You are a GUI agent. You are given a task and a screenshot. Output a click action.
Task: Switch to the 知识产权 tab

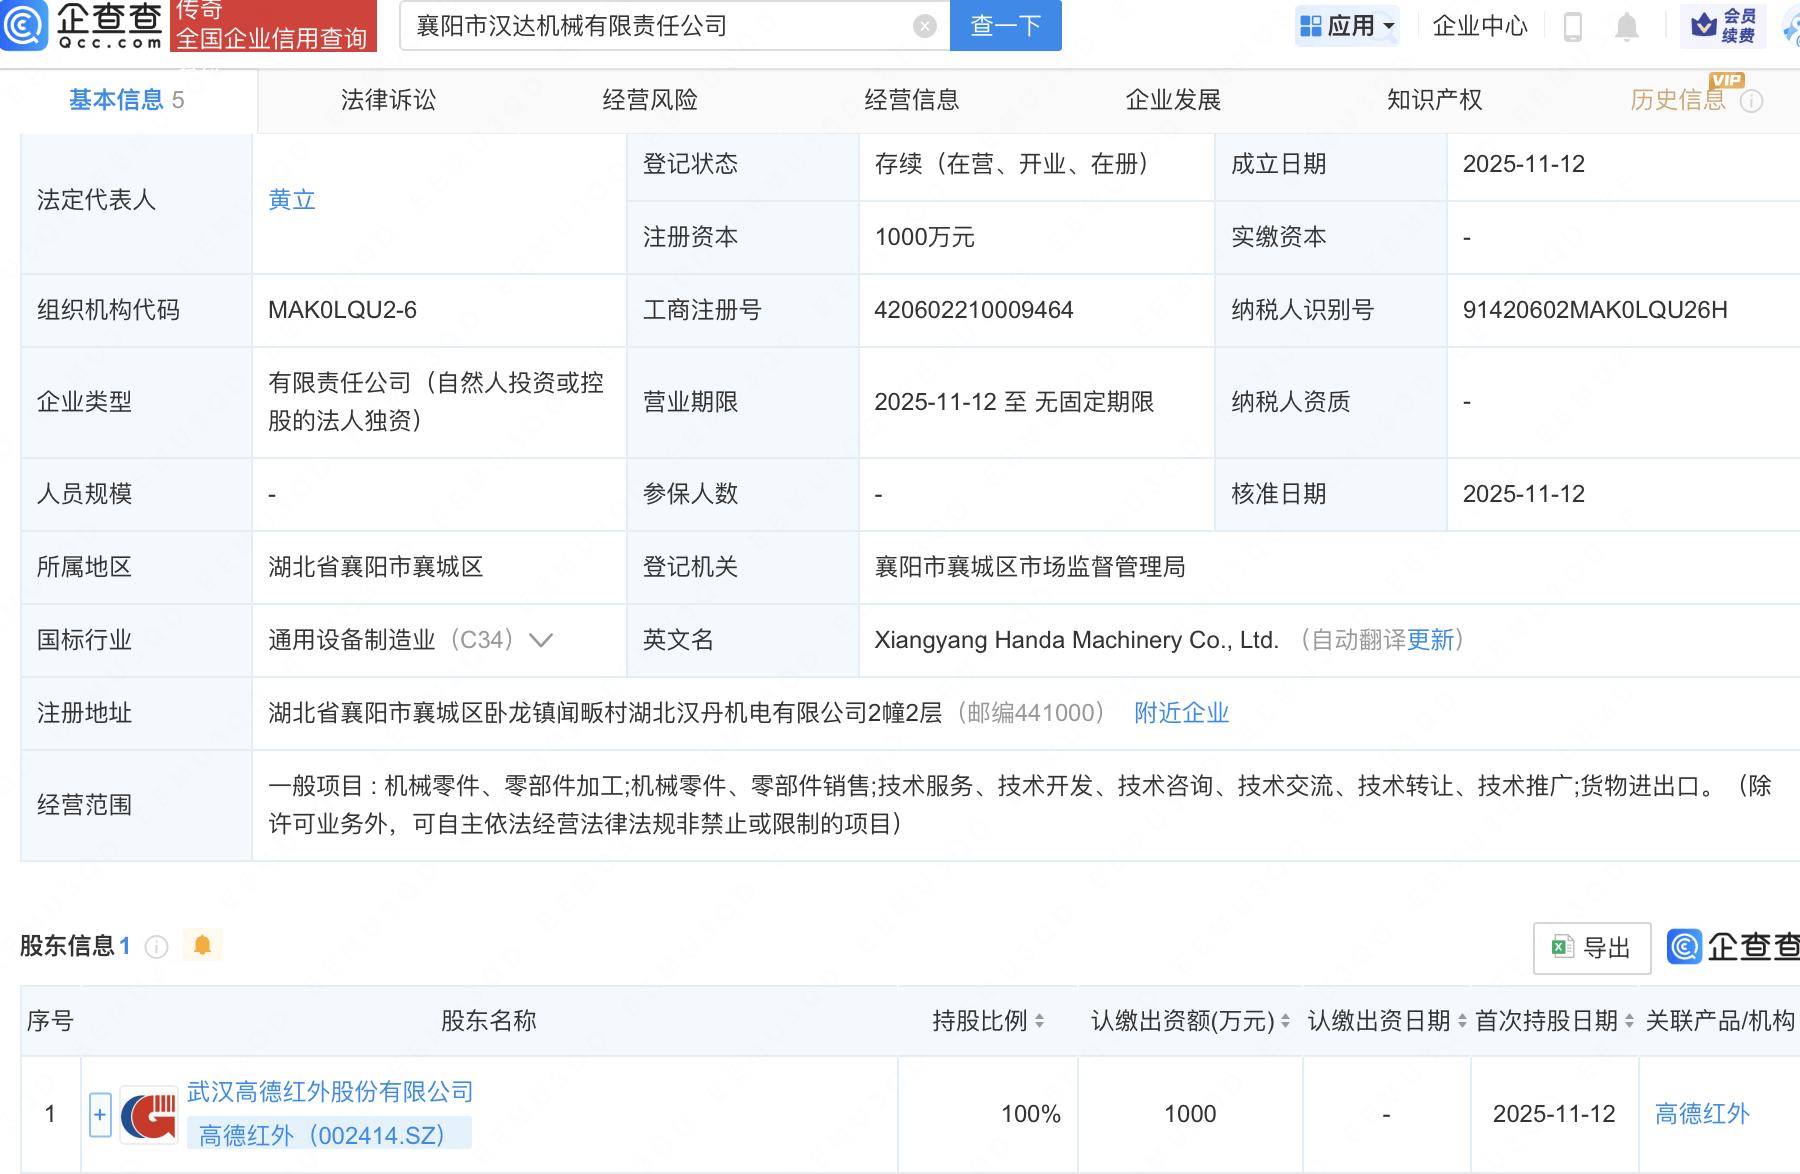coord(1435,99)
